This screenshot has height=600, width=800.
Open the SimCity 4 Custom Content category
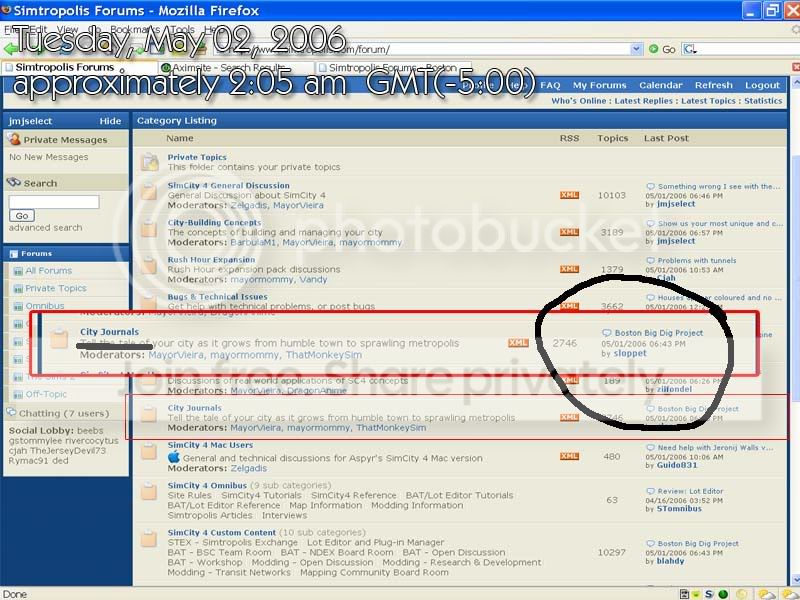tap(221, 533)
